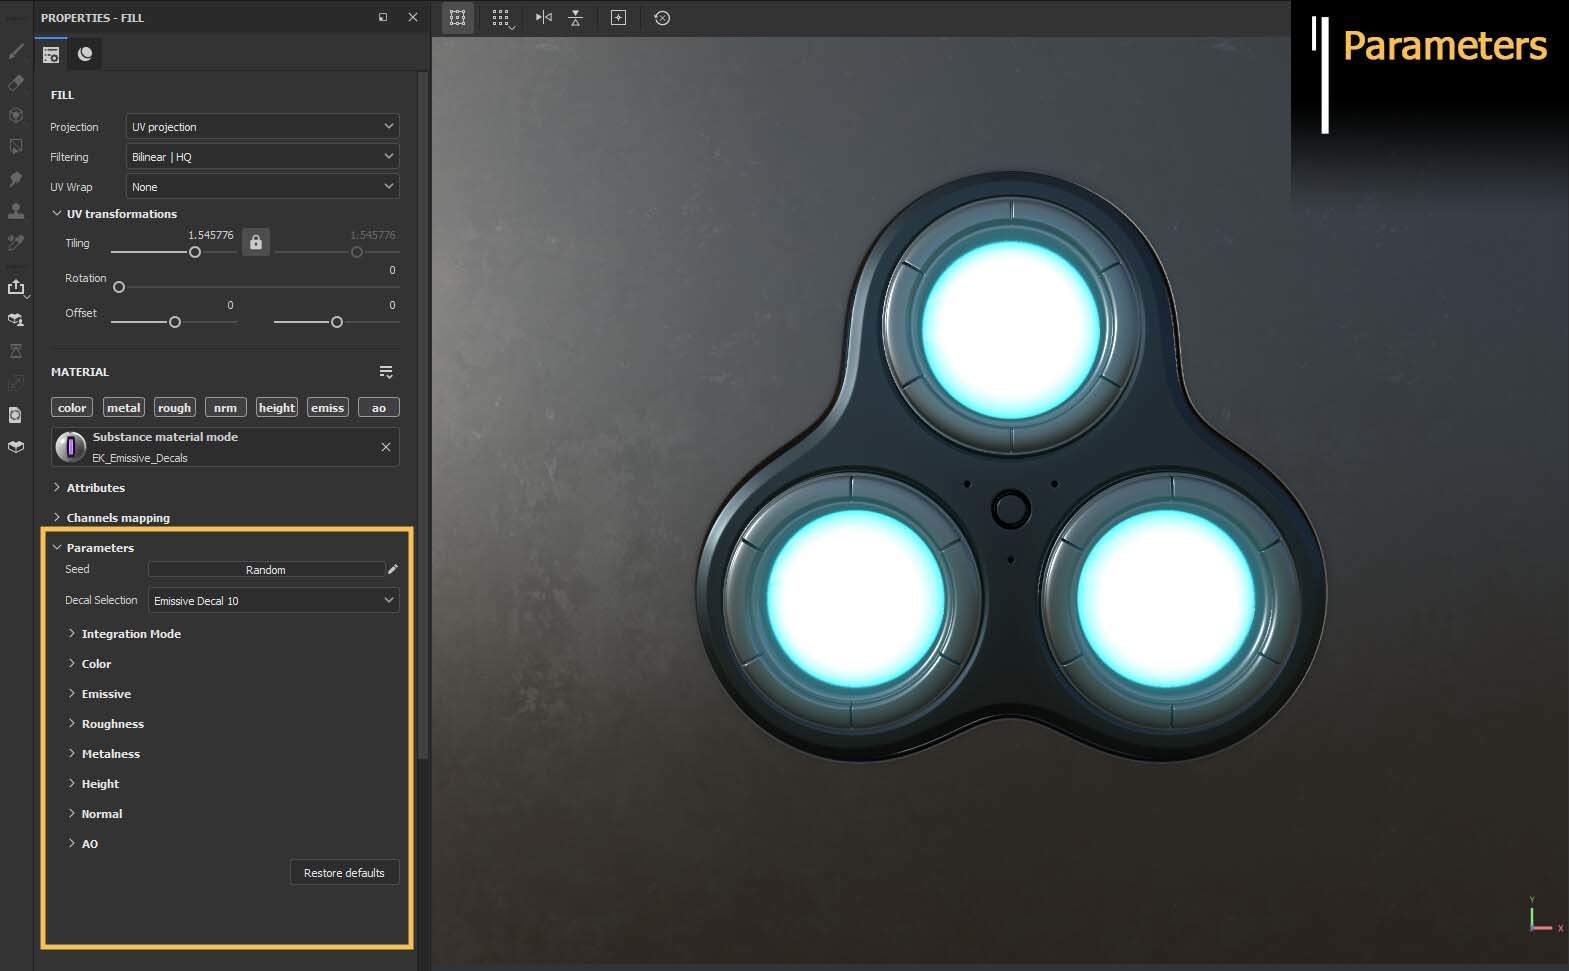Expand the Integration Mode section
Screen dimensions: 1569x971
pos(131,634)
